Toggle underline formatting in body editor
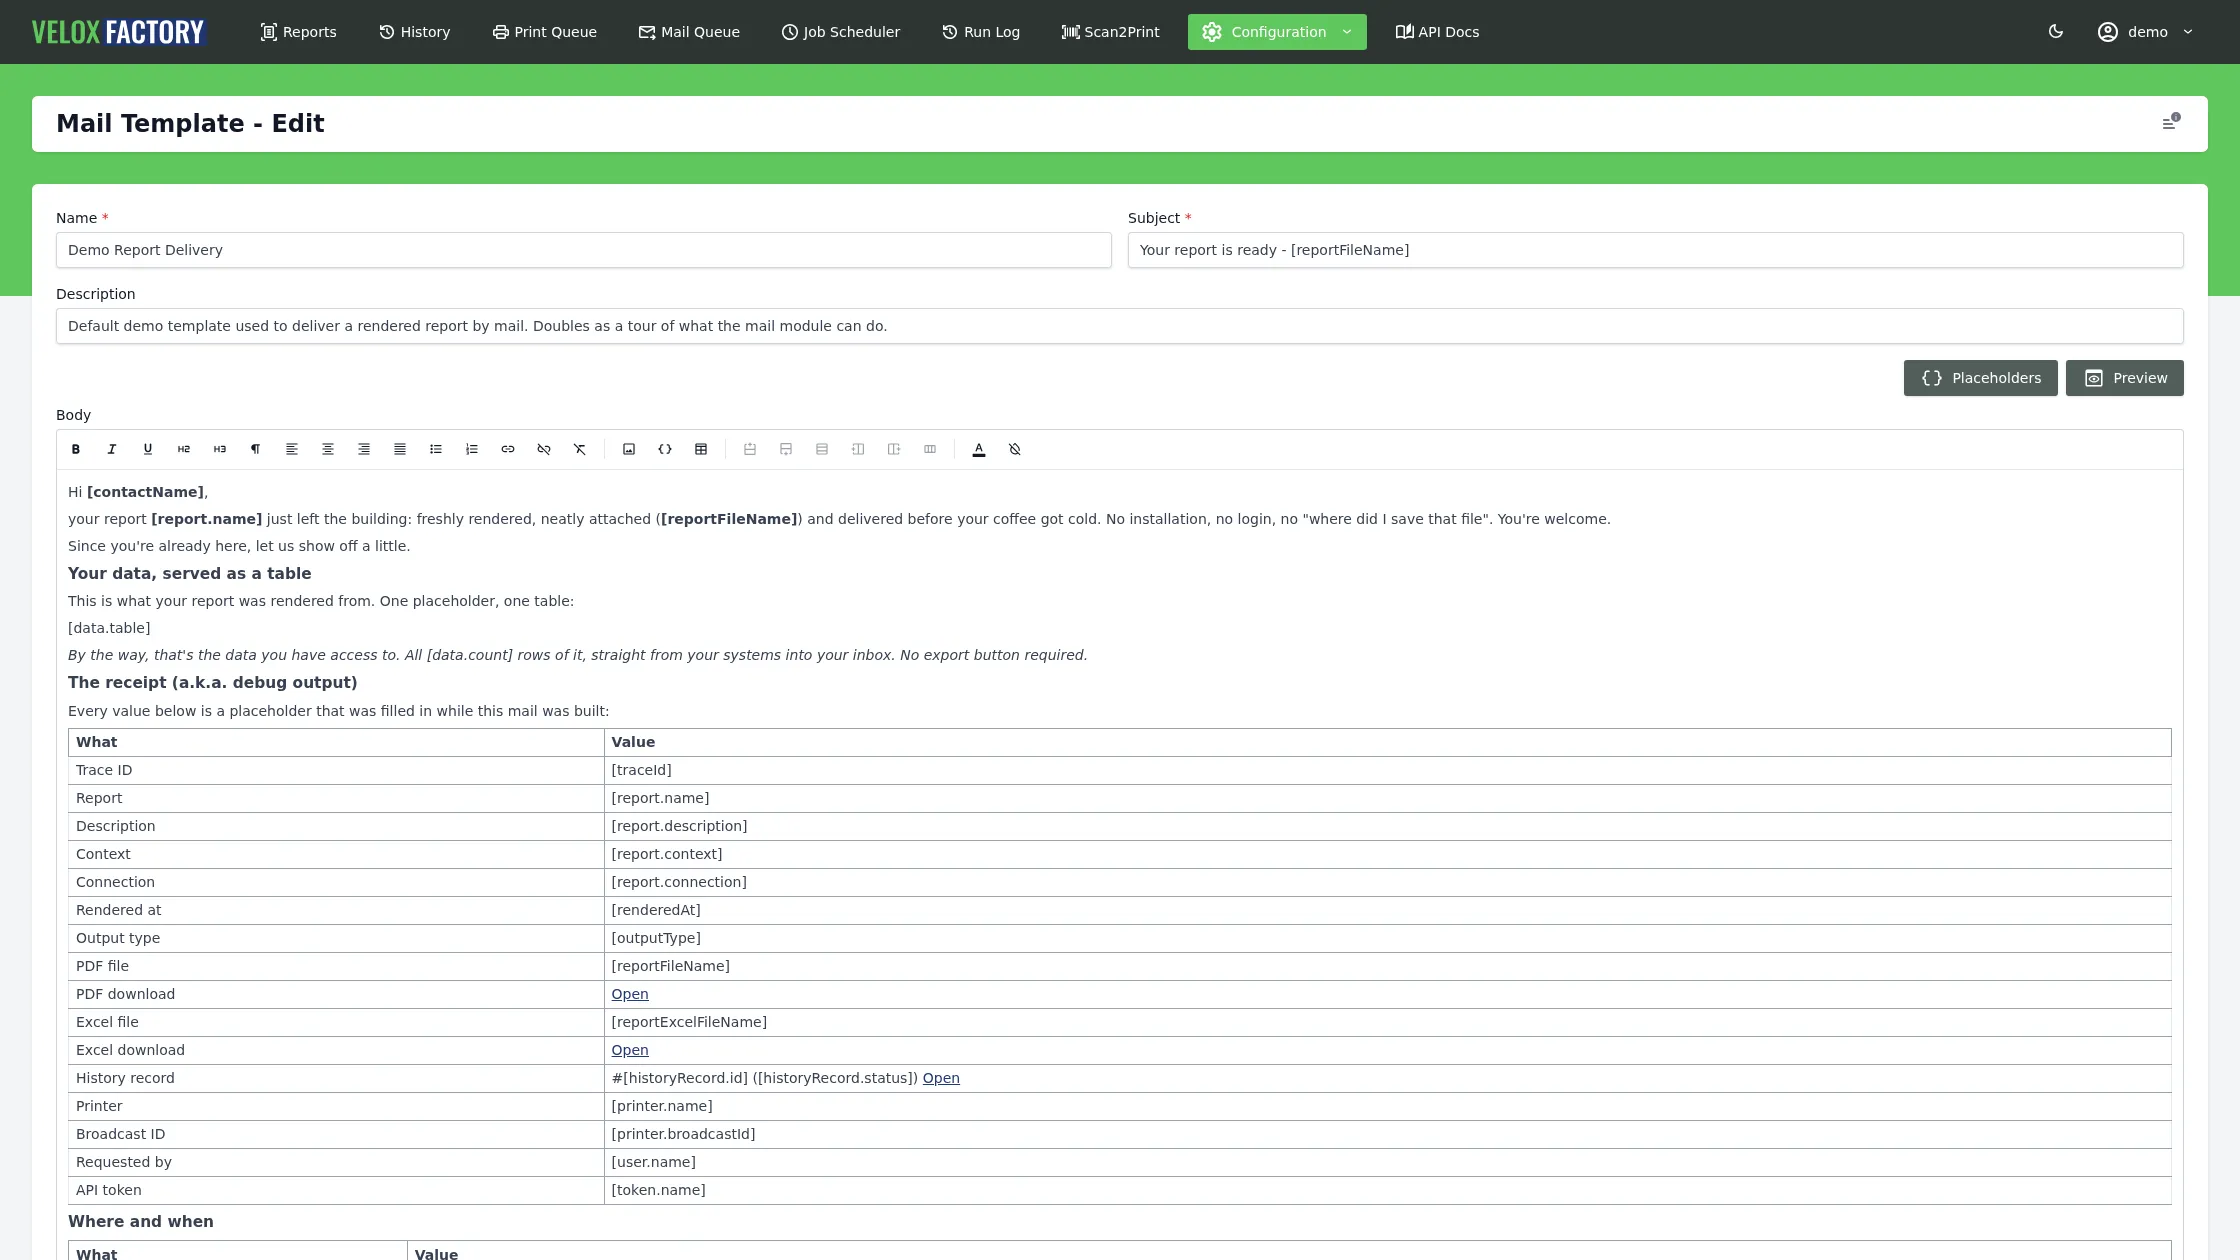 pyautogui.click(x=148, y=449)
